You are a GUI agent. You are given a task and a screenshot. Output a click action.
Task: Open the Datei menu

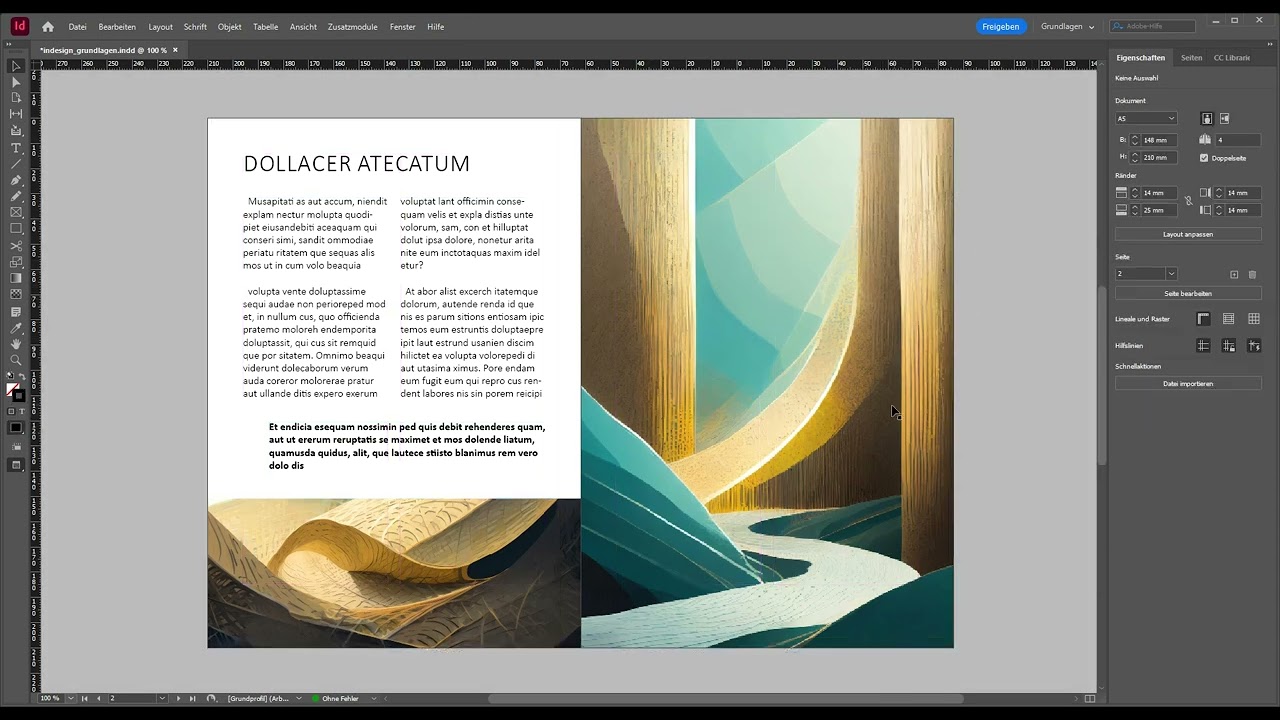click(x=77, y=27)
